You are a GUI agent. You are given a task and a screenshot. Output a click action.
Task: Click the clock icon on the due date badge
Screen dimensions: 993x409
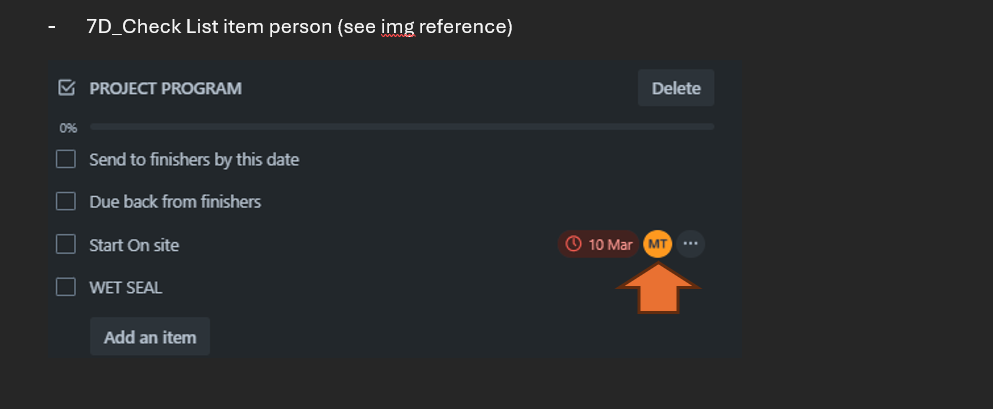tap(573, 244)
